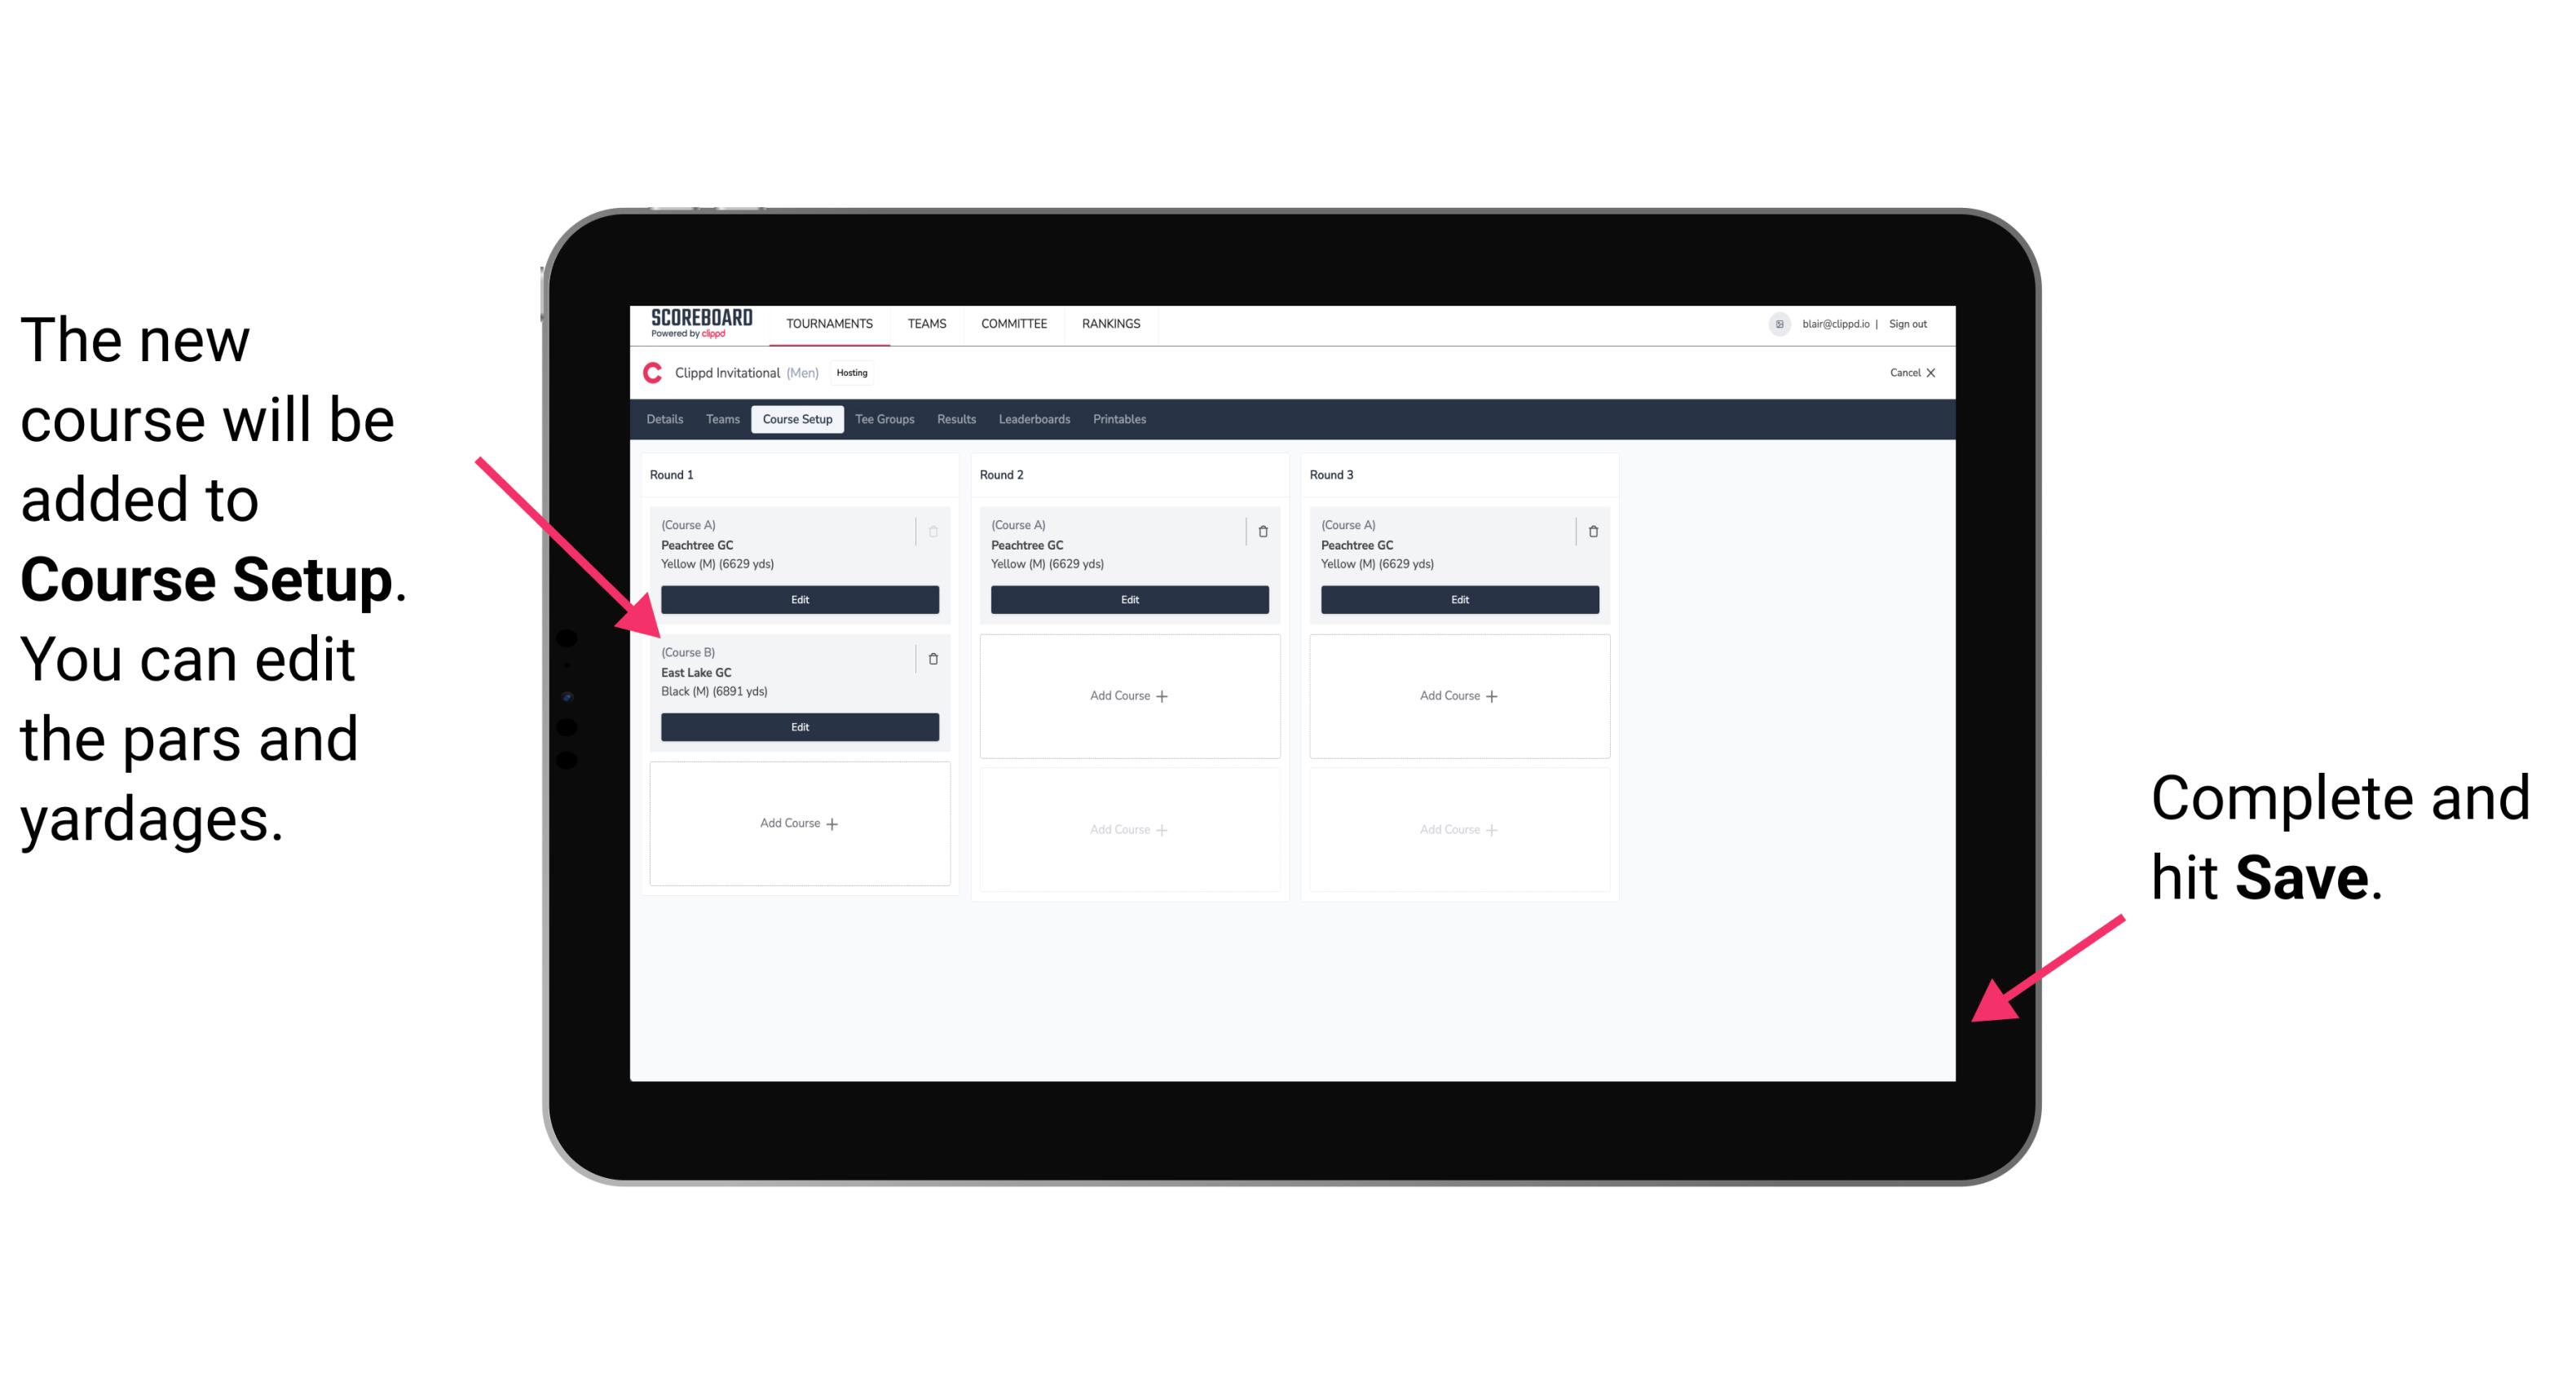Click the Course Setup tab
This screenshot has height=1386, width=2576.
[796, 420]
